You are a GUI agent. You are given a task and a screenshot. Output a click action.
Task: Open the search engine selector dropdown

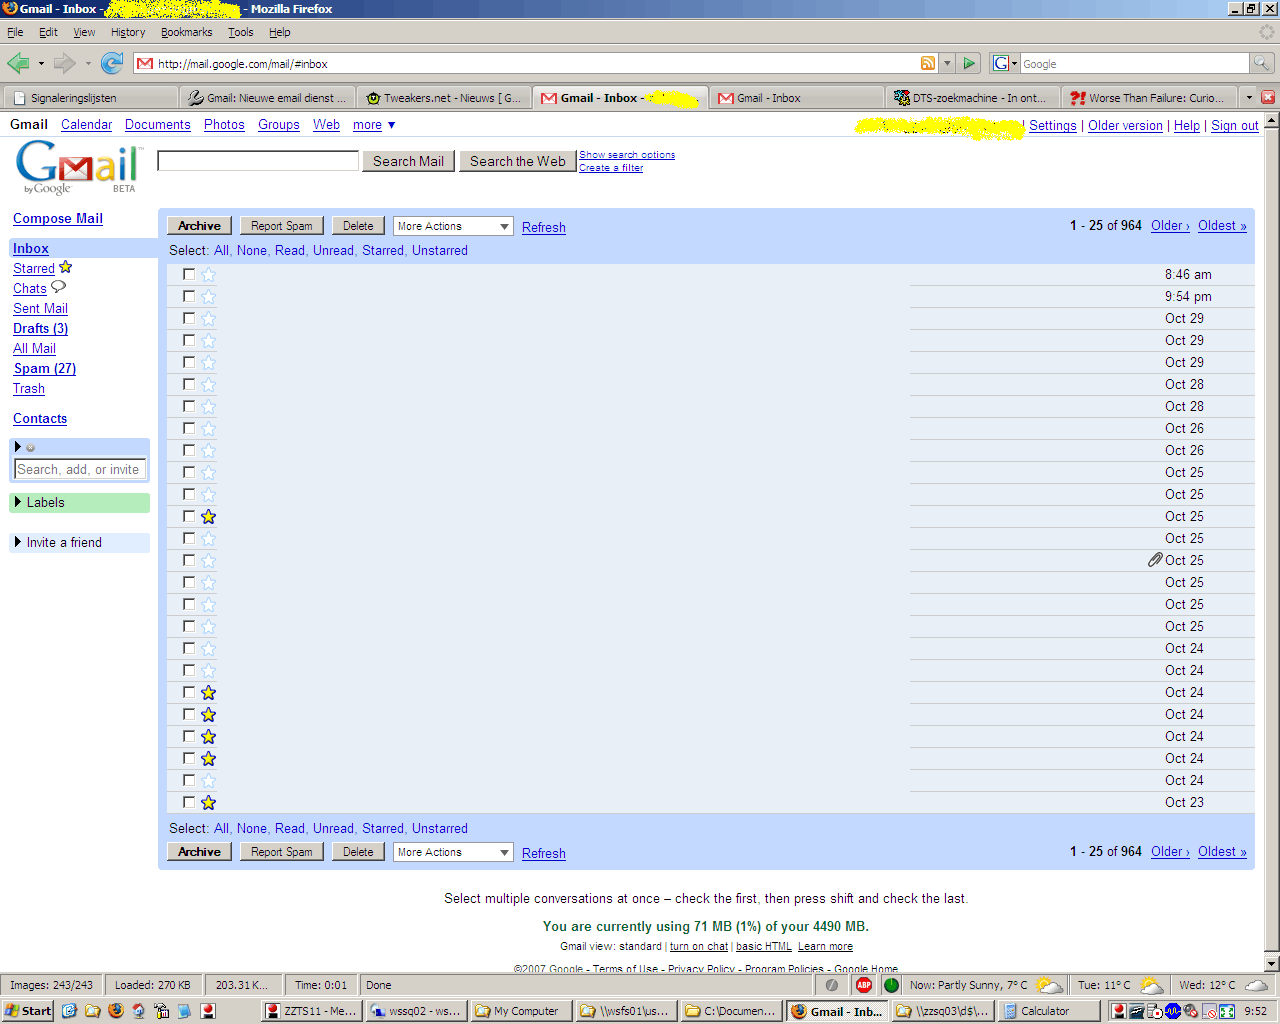[1004, 63]
